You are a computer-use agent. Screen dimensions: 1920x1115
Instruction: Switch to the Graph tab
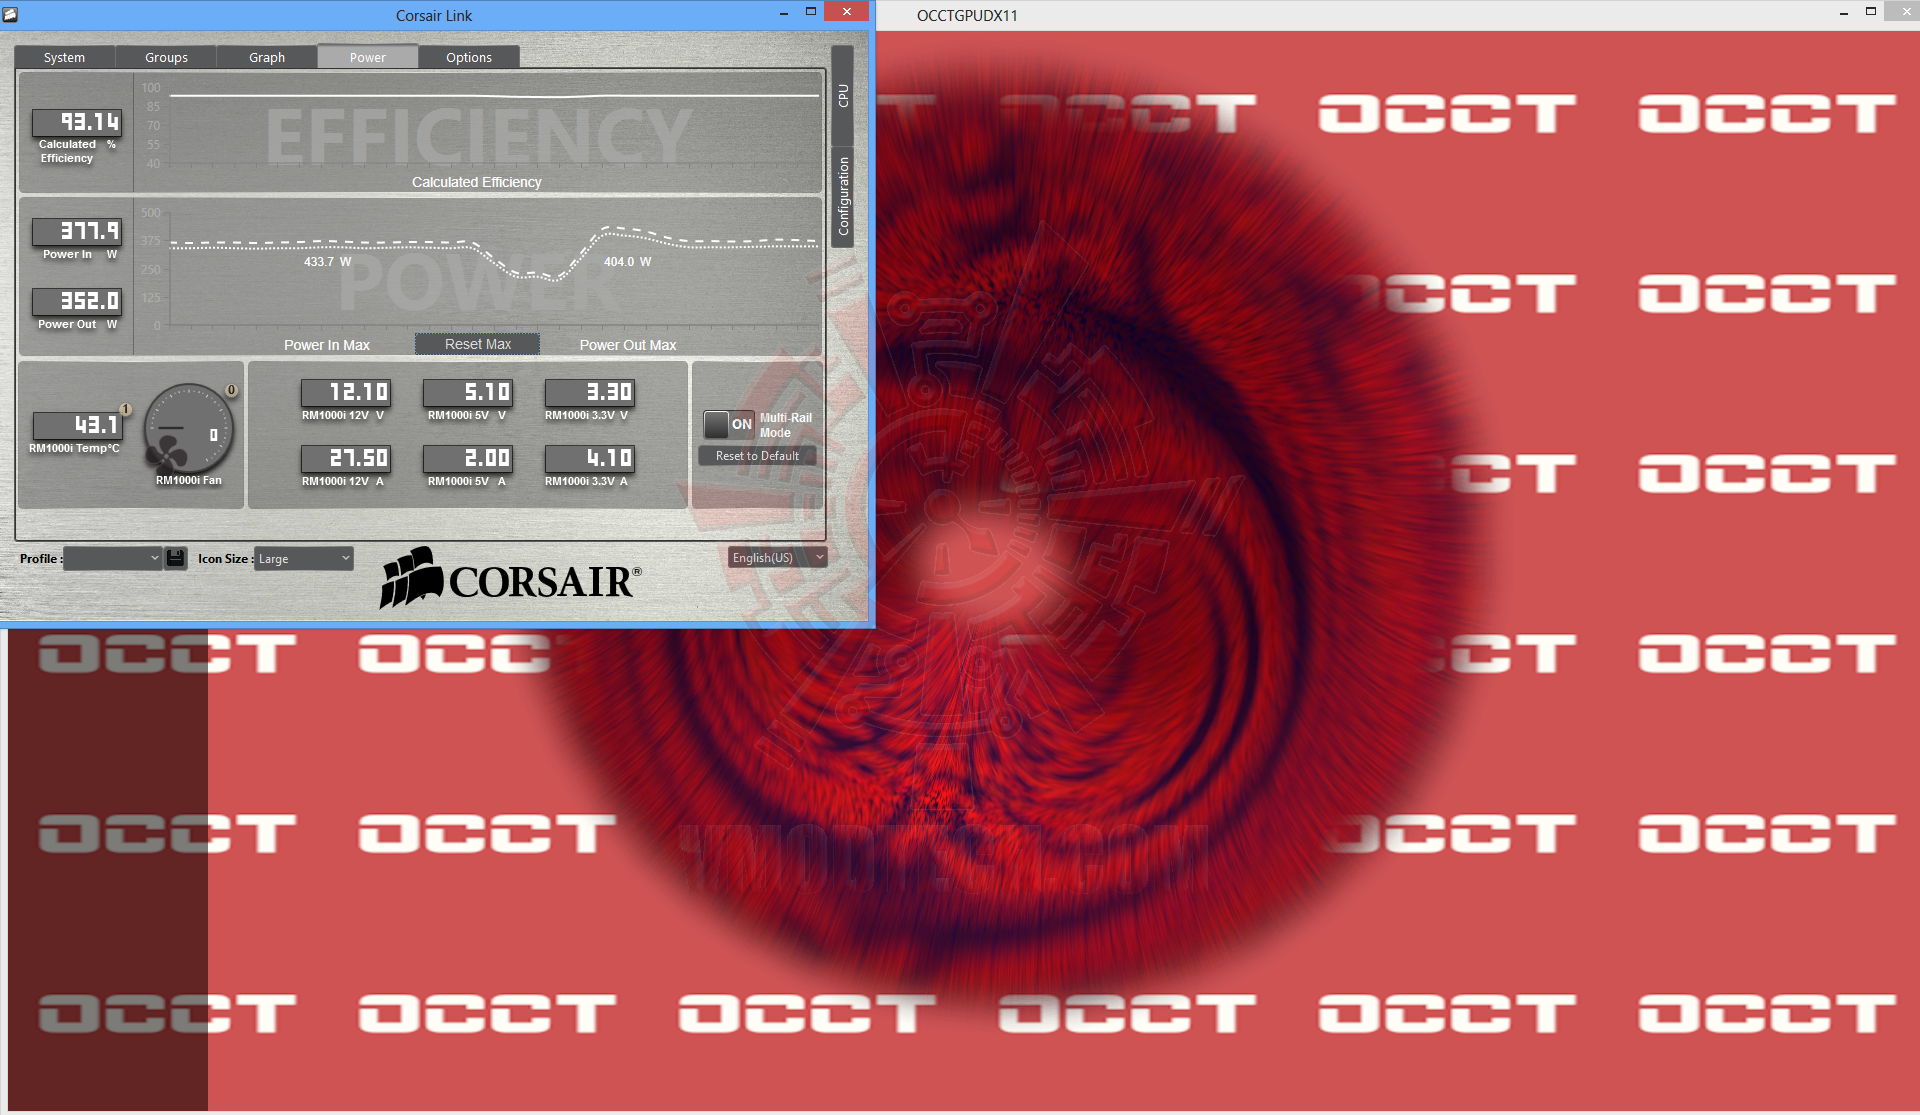coord(267,57)
